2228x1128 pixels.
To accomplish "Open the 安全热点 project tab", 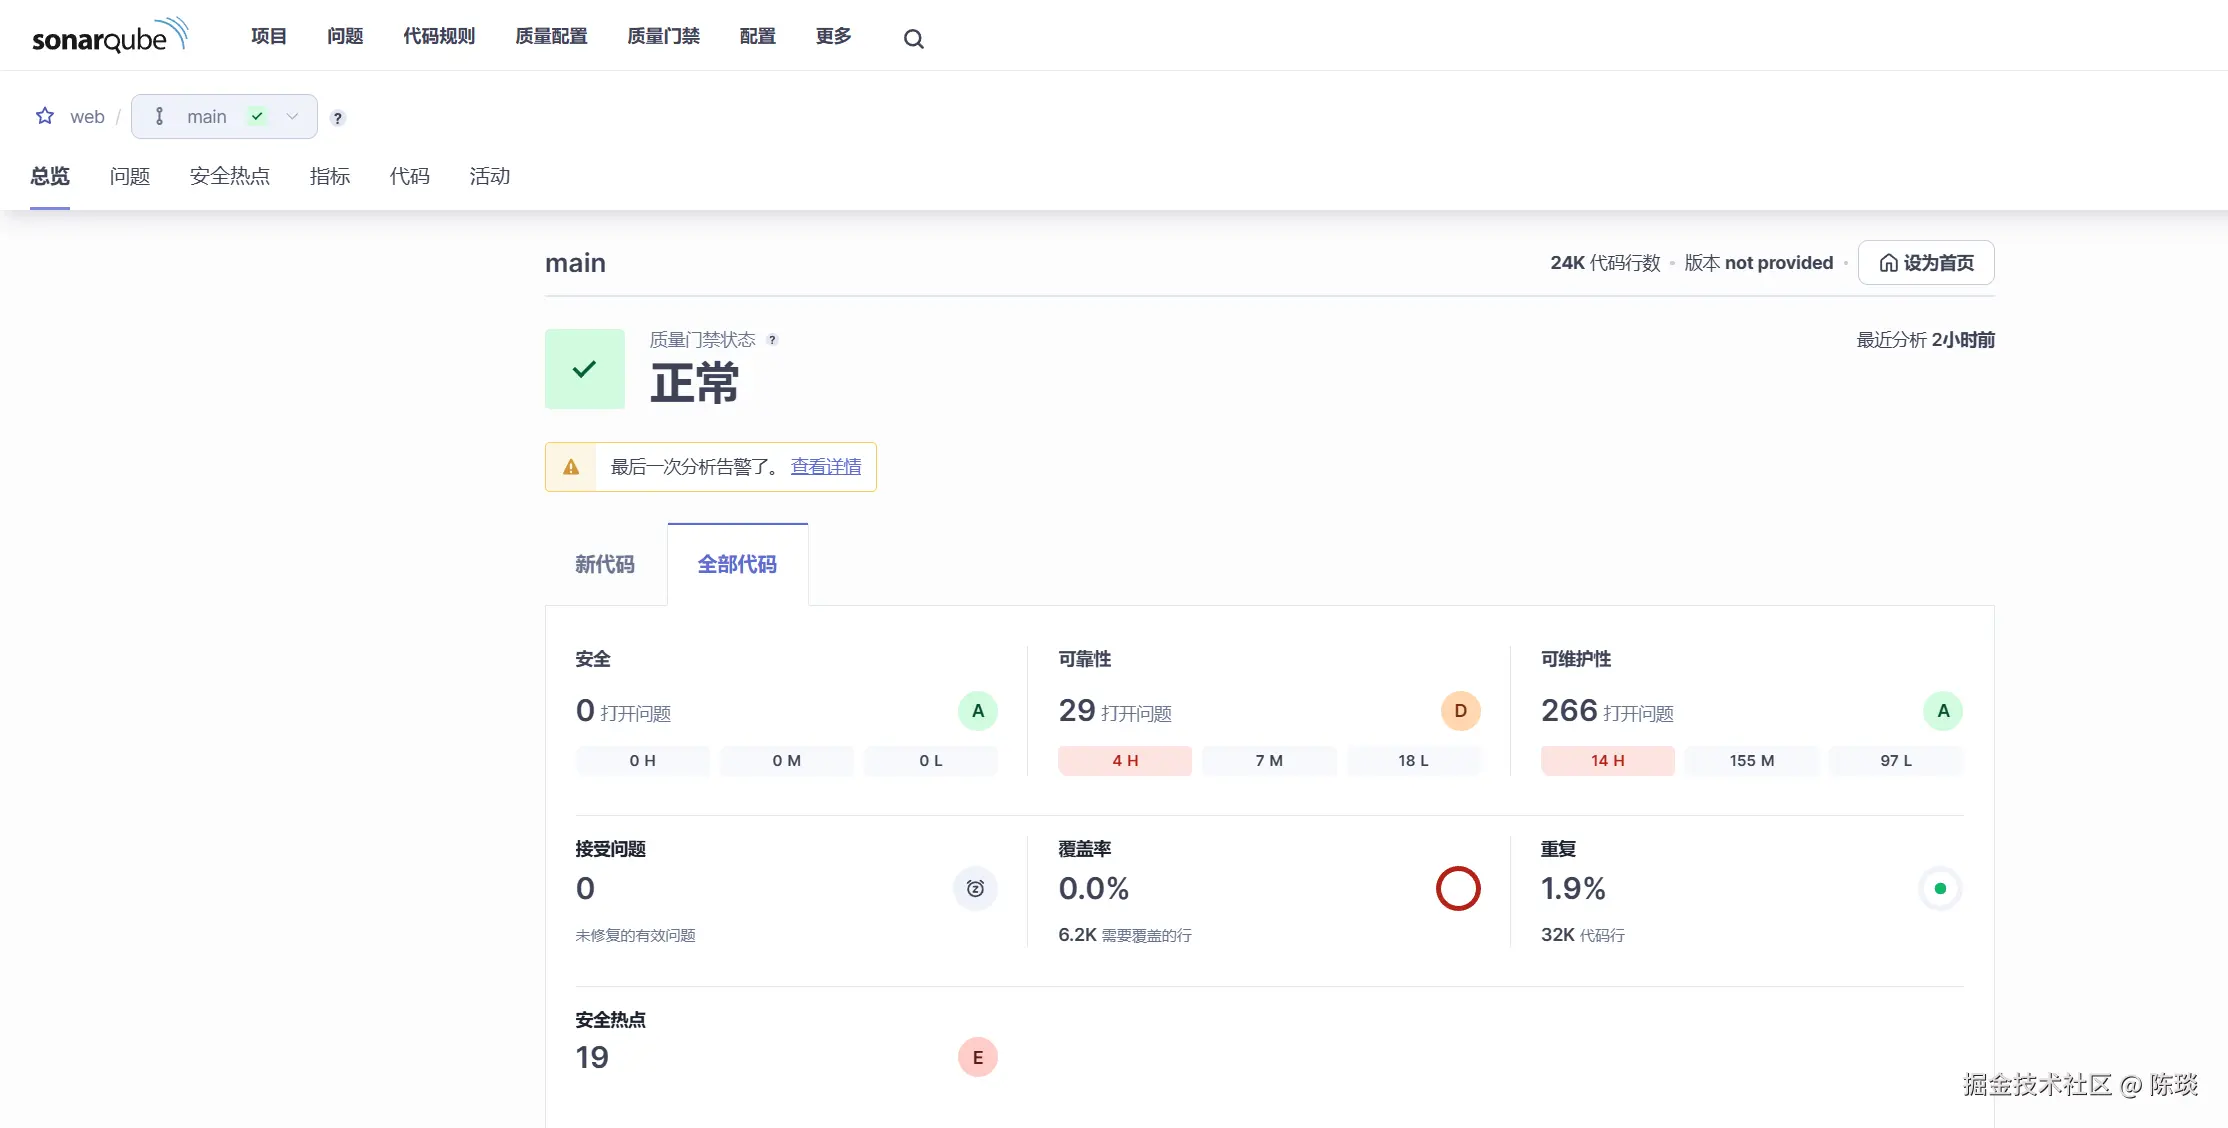I will coord(230,177).
